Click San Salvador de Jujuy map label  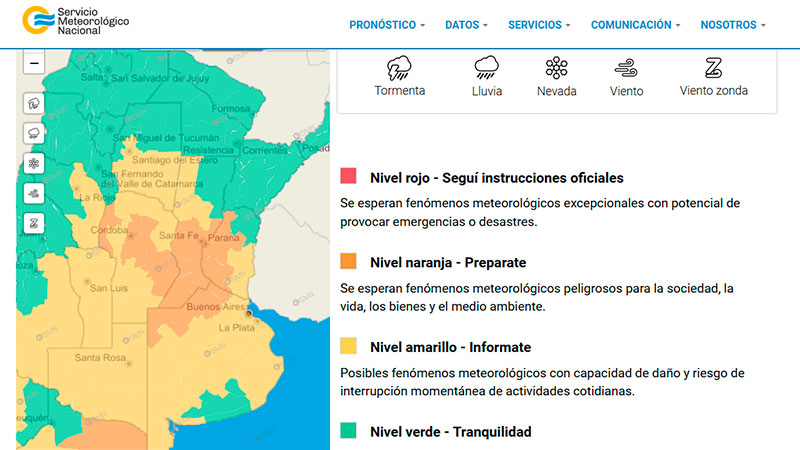(x=160, y=79)
